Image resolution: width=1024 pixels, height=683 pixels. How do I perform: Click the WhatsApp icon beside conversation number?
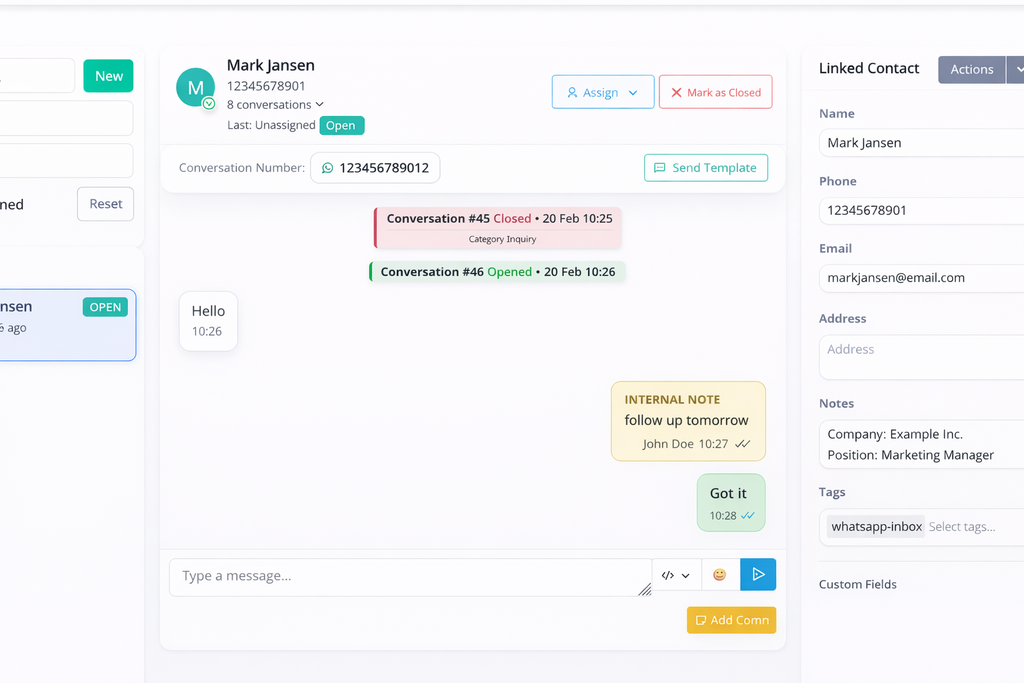[327, 168]
